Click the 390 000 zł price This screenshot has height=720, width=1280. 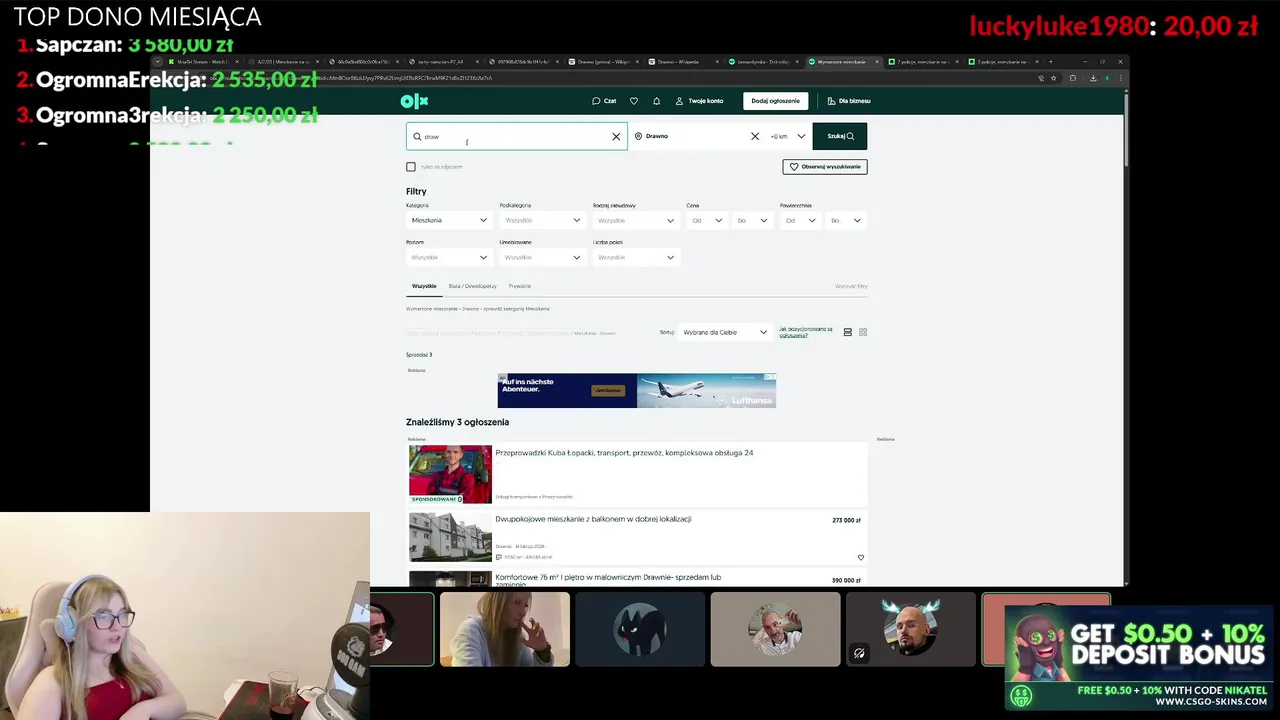pos(846,580)
